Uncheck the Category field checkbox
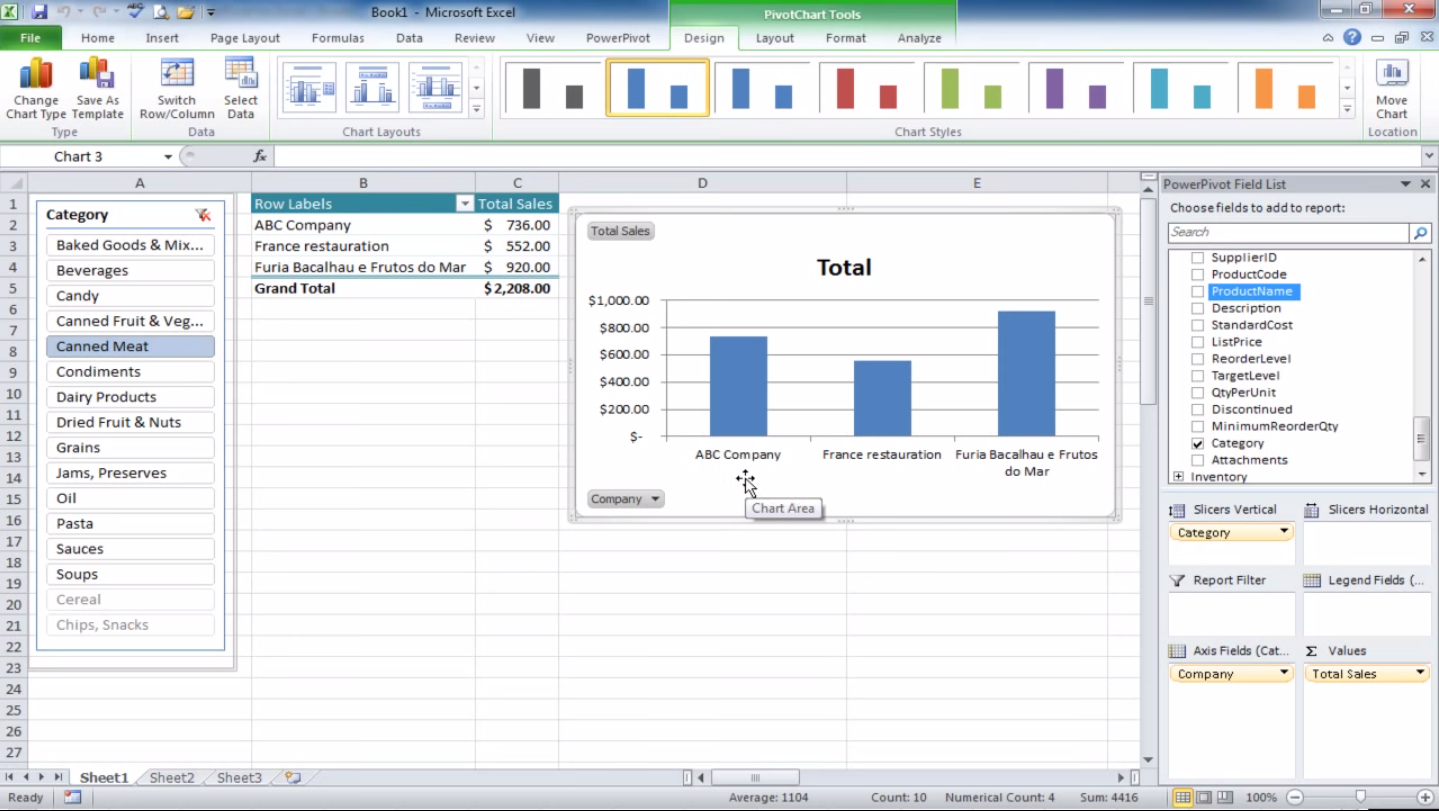The height and width of the screenshot is (811, 1439). point(1197,443)
